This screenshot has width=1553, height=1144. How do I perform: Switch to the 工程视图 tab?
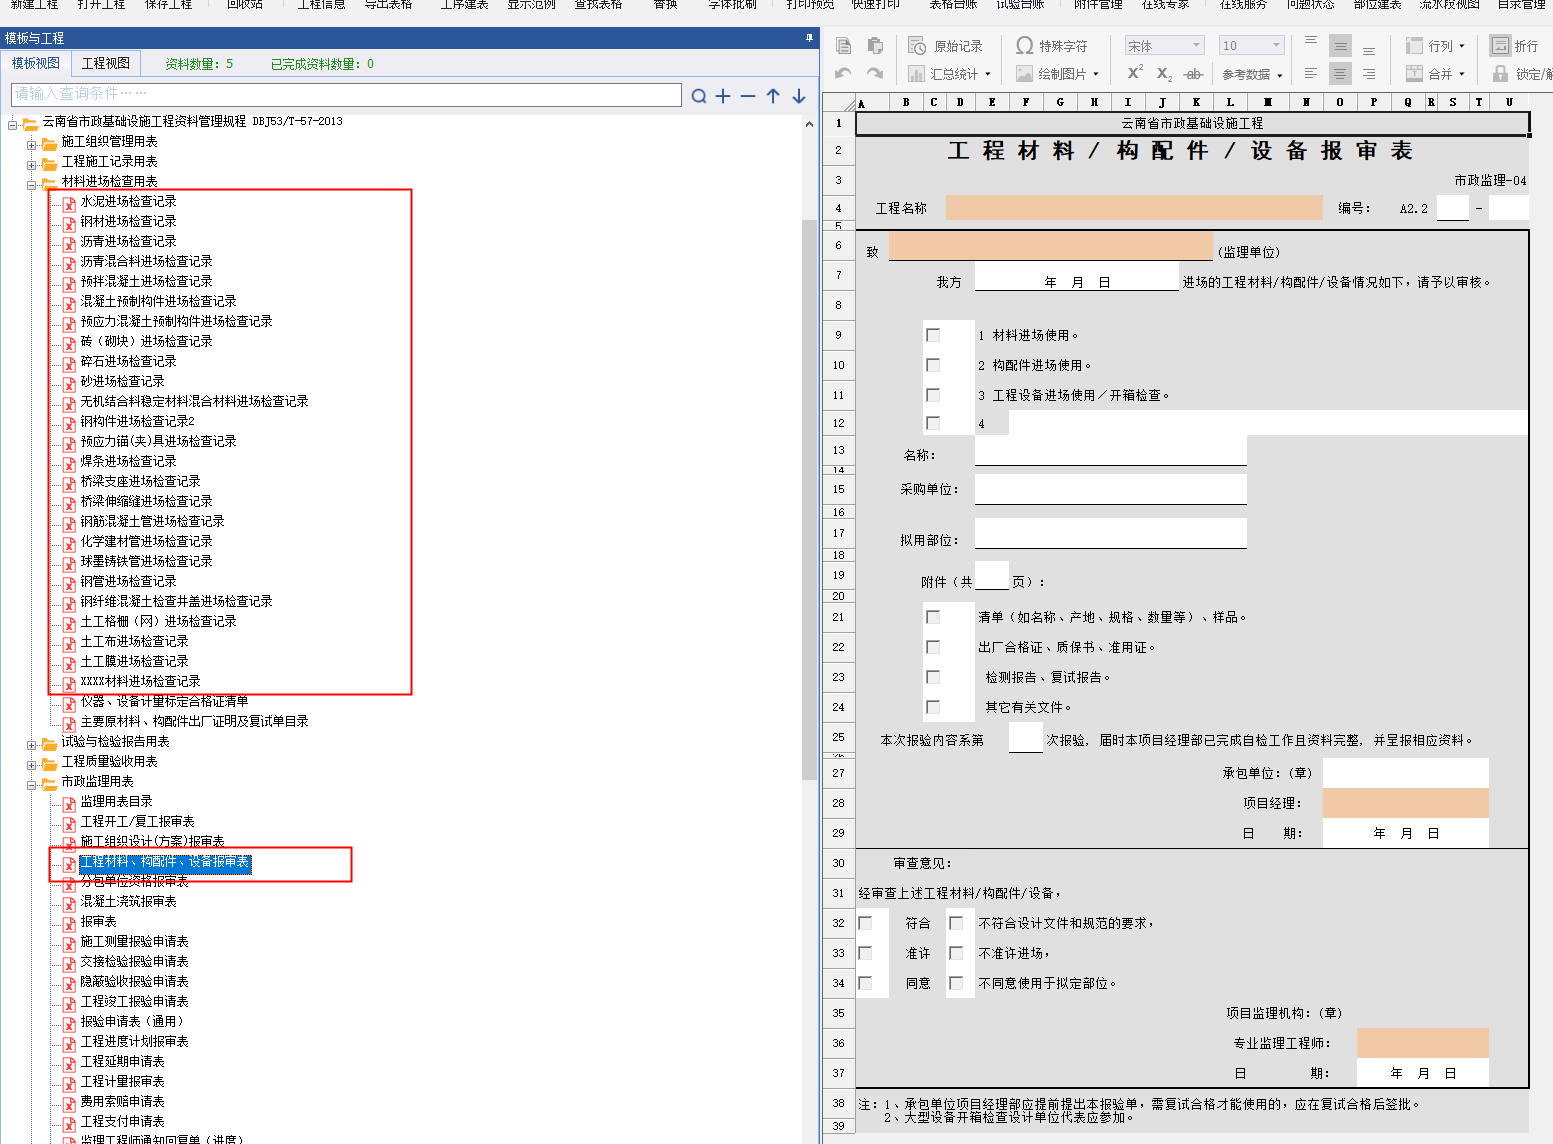click(x=106, y=63)
